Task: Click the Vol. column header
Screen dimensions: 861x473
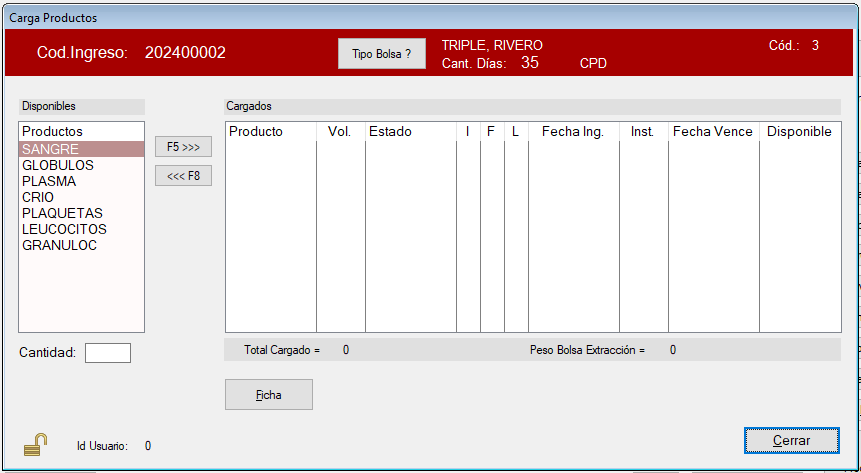Action: pyautogui.click(x=339, y=132)
